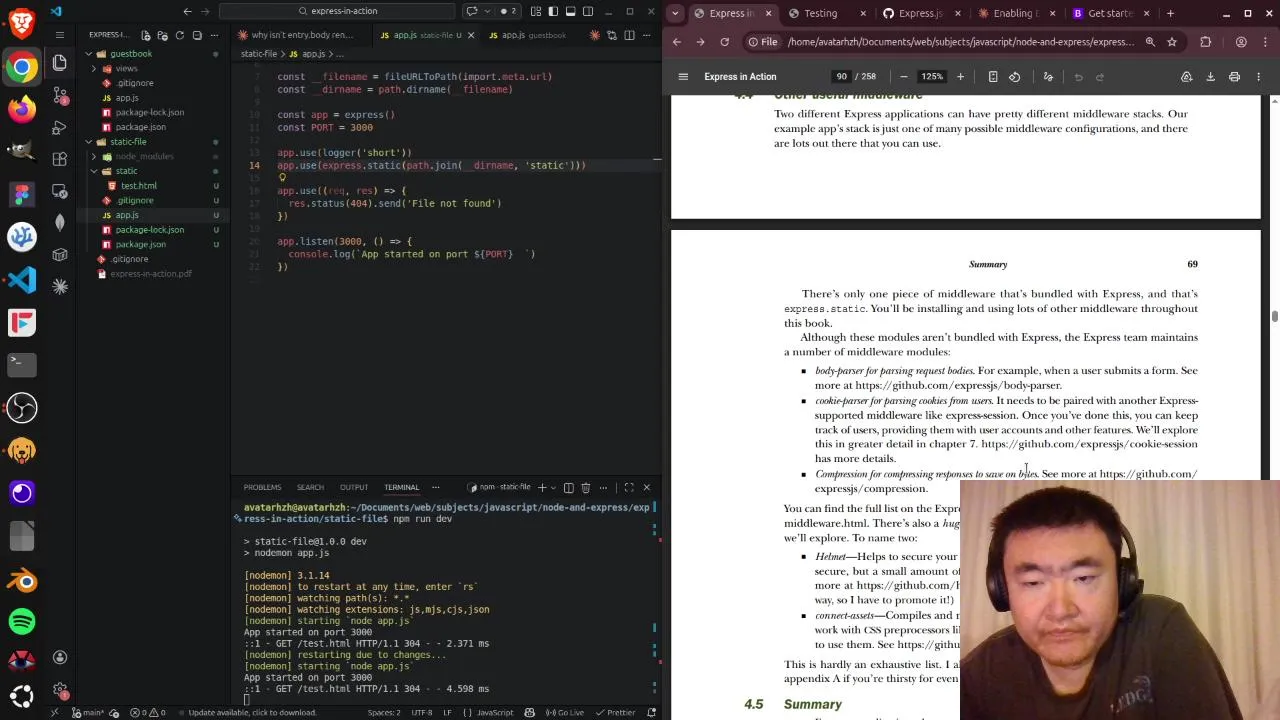The height and width of the screenshot is (720, 1280).
Task: Toggle VS Code primary side bar visibility
Action: [x=553, y=12]
